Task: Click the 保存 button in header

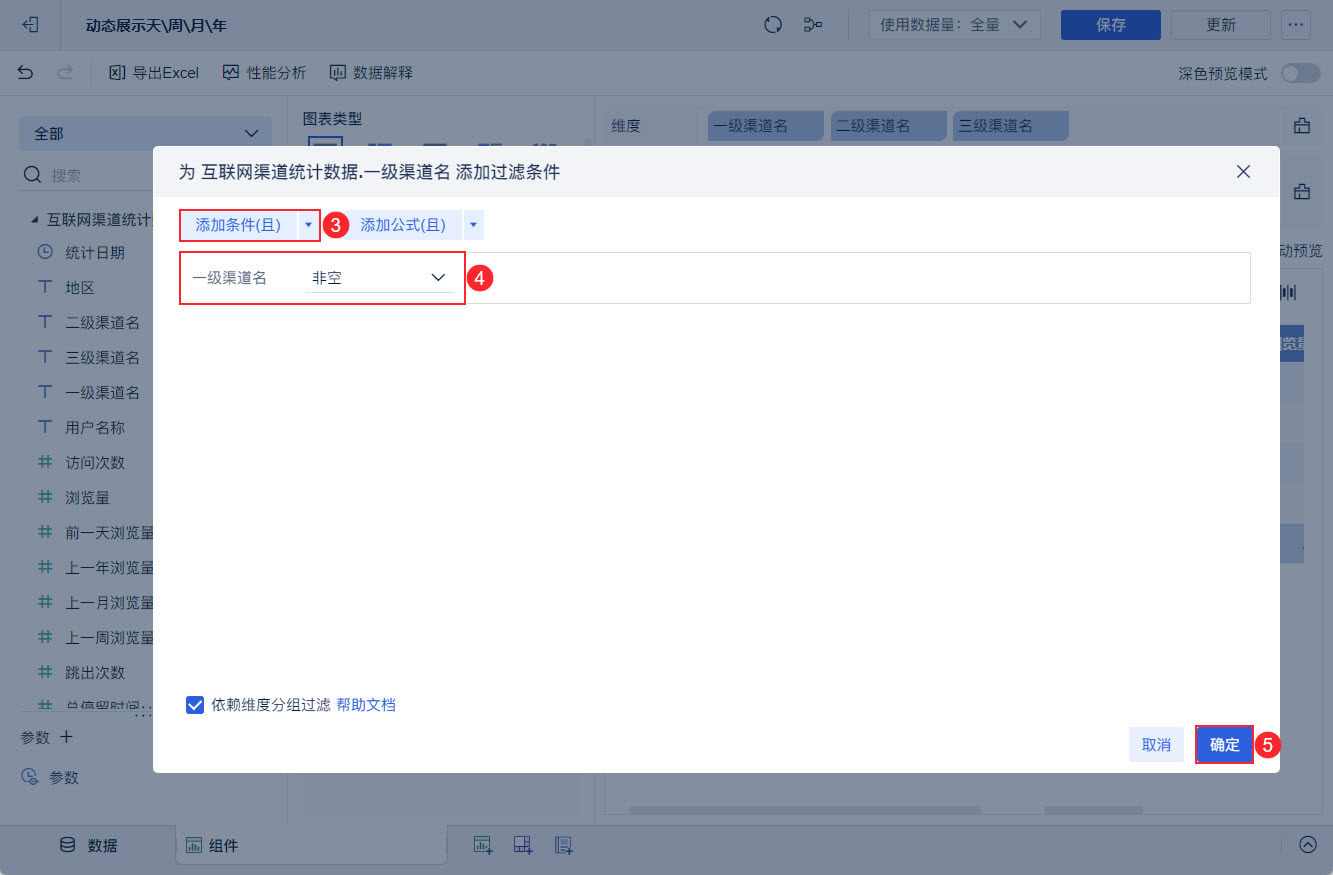Action: click(x=1111, y=25)
